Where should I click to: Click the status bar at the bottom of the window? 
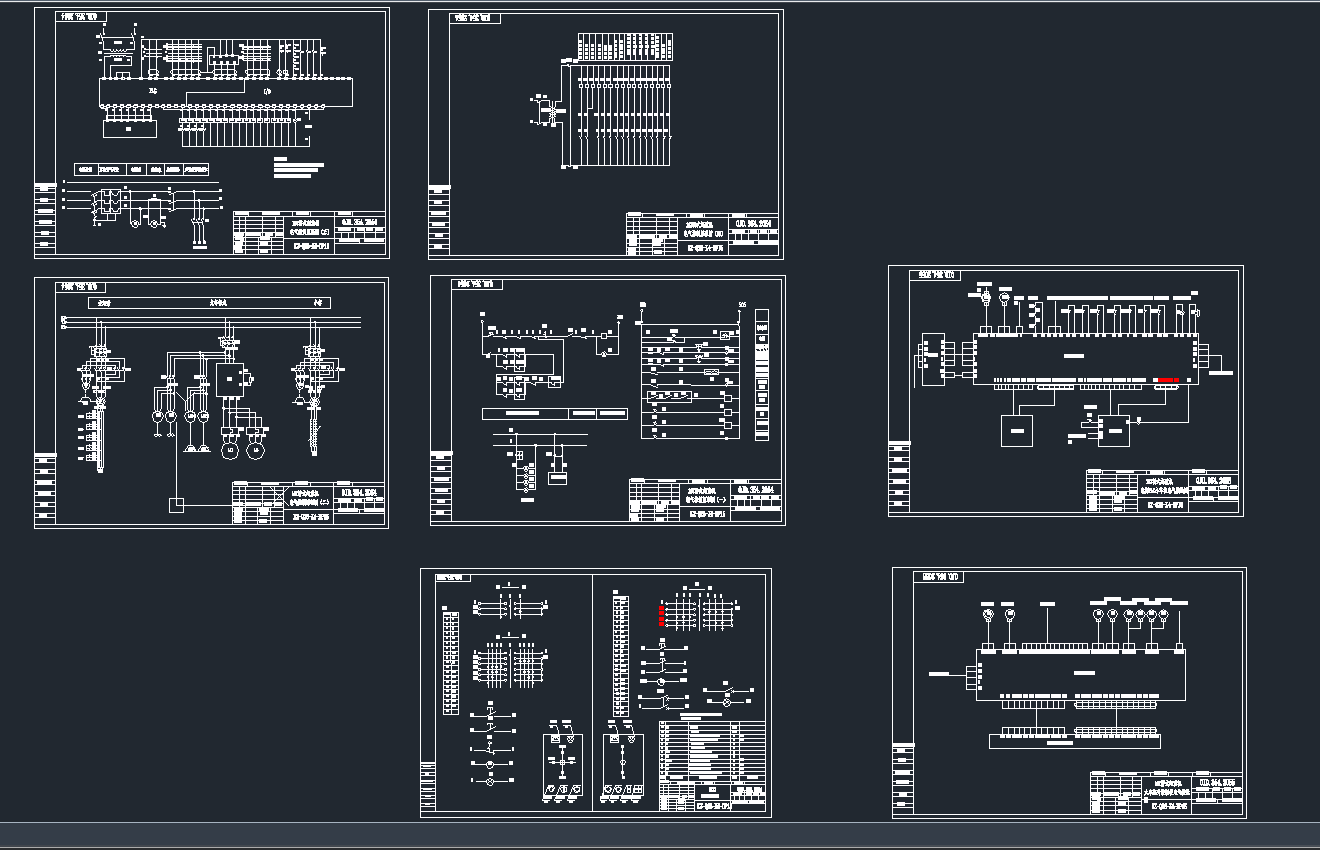click(660, 835)
